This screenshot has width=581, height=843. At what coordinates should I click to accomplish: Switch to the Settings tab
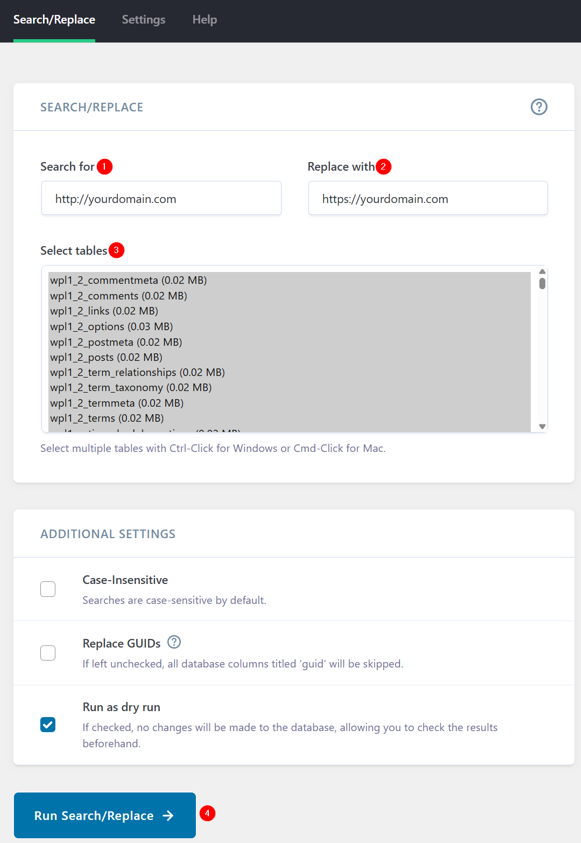[x=143, y=19]
